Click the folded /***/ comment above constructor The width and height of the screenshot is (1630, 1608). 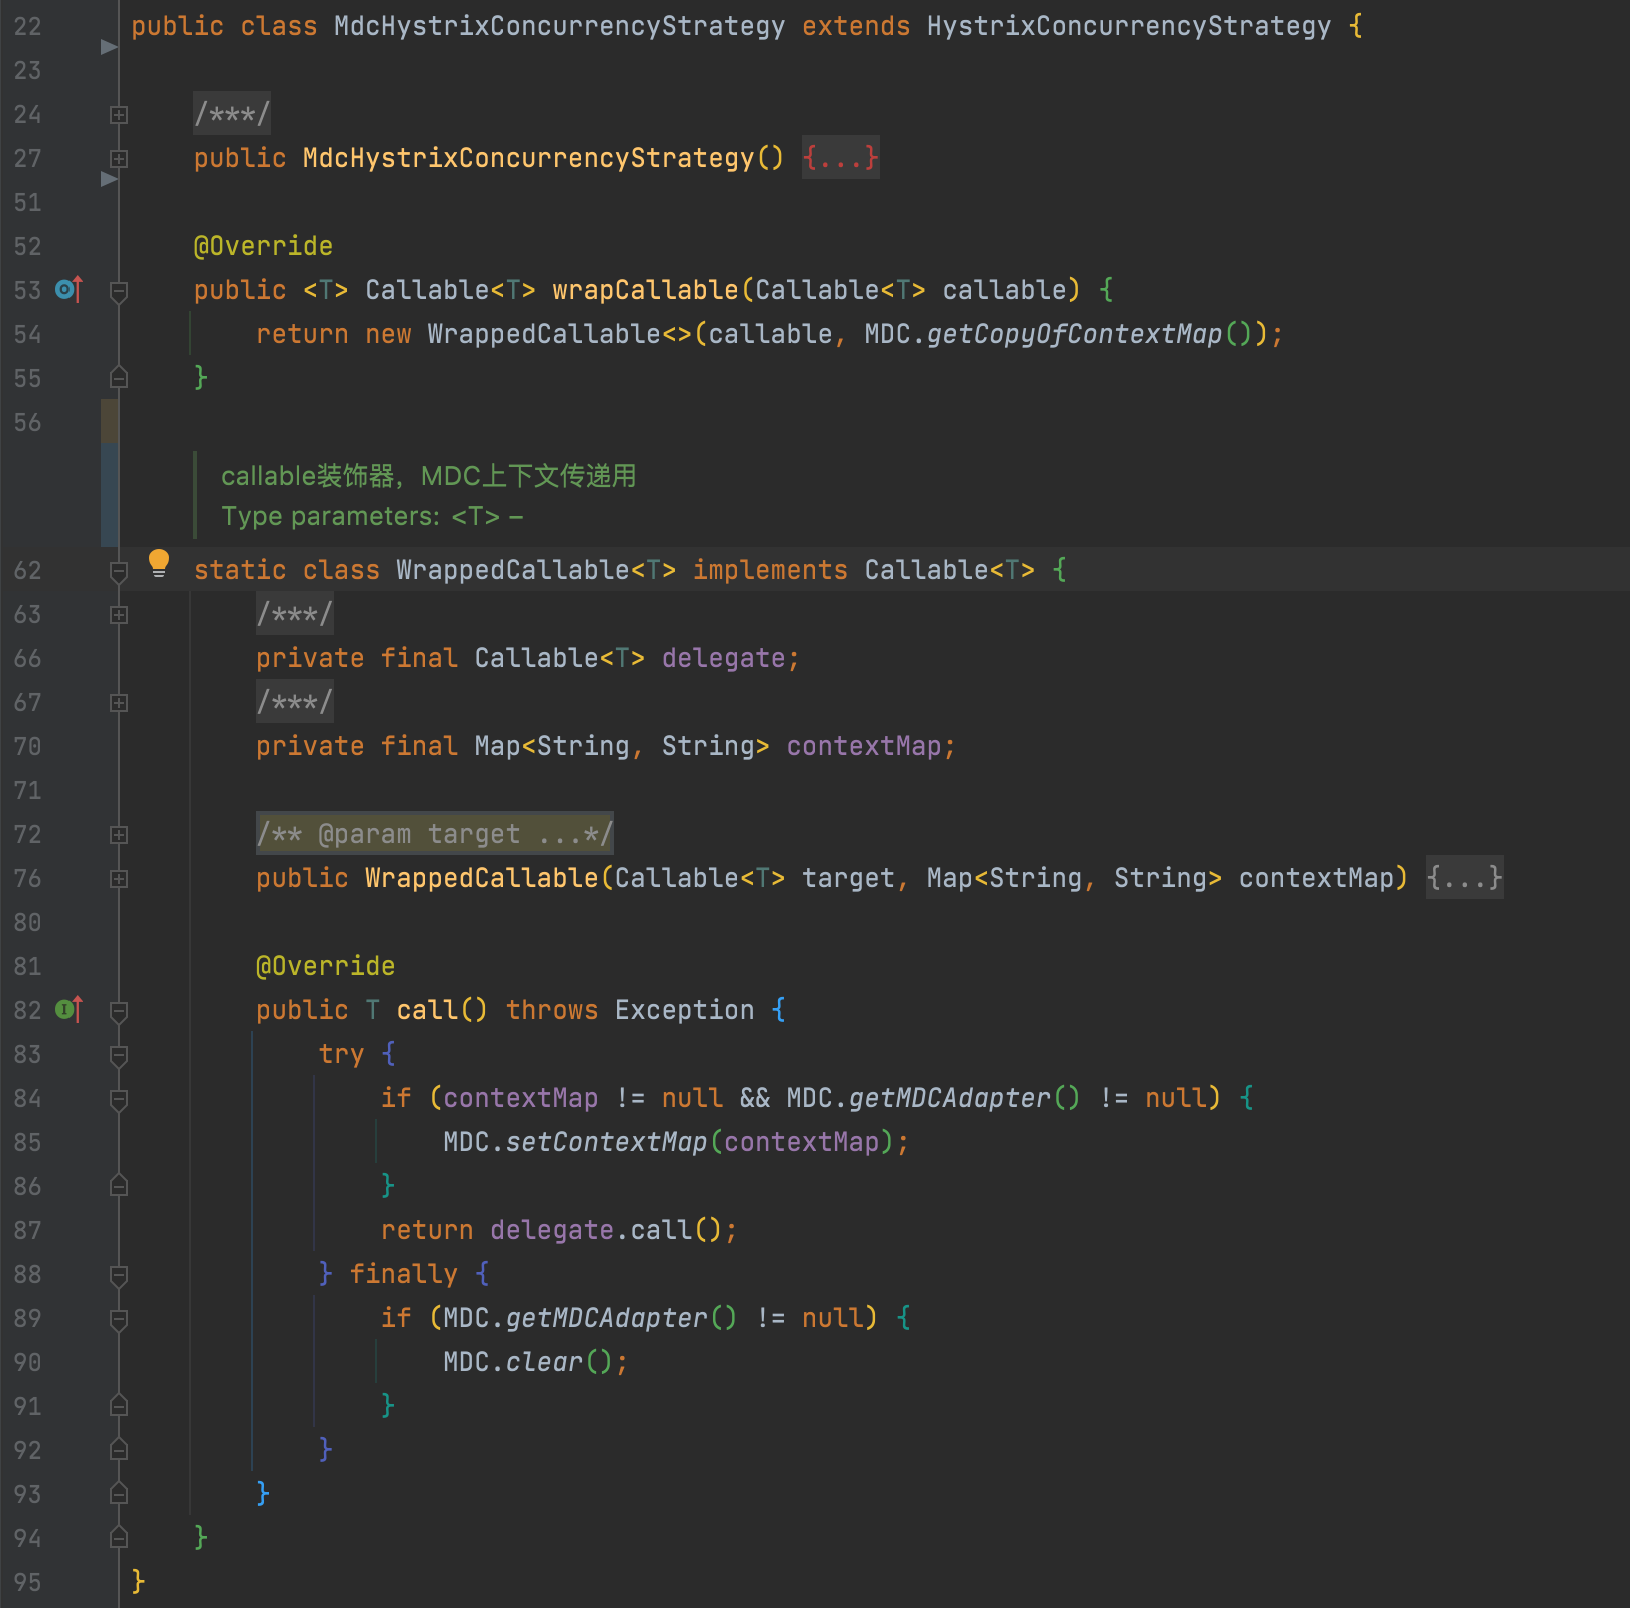(x=232, y=114)
